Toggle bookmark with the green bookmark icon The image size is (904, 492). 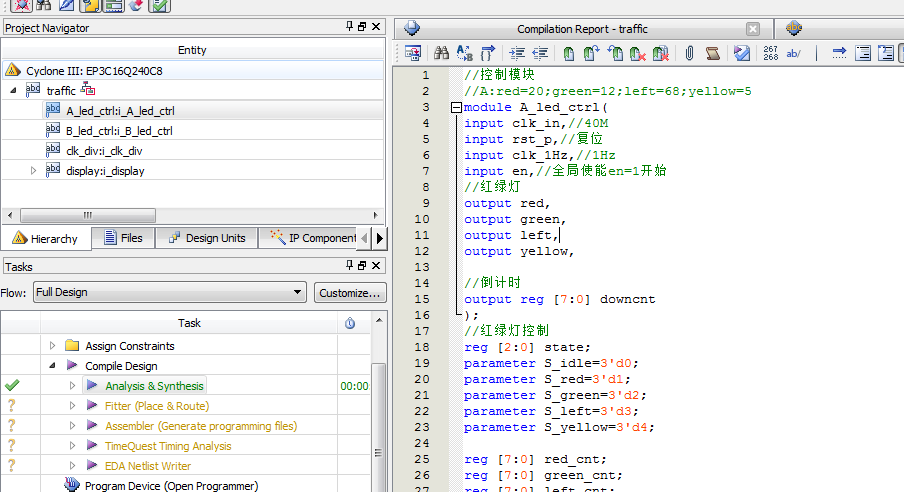[568, 53]
